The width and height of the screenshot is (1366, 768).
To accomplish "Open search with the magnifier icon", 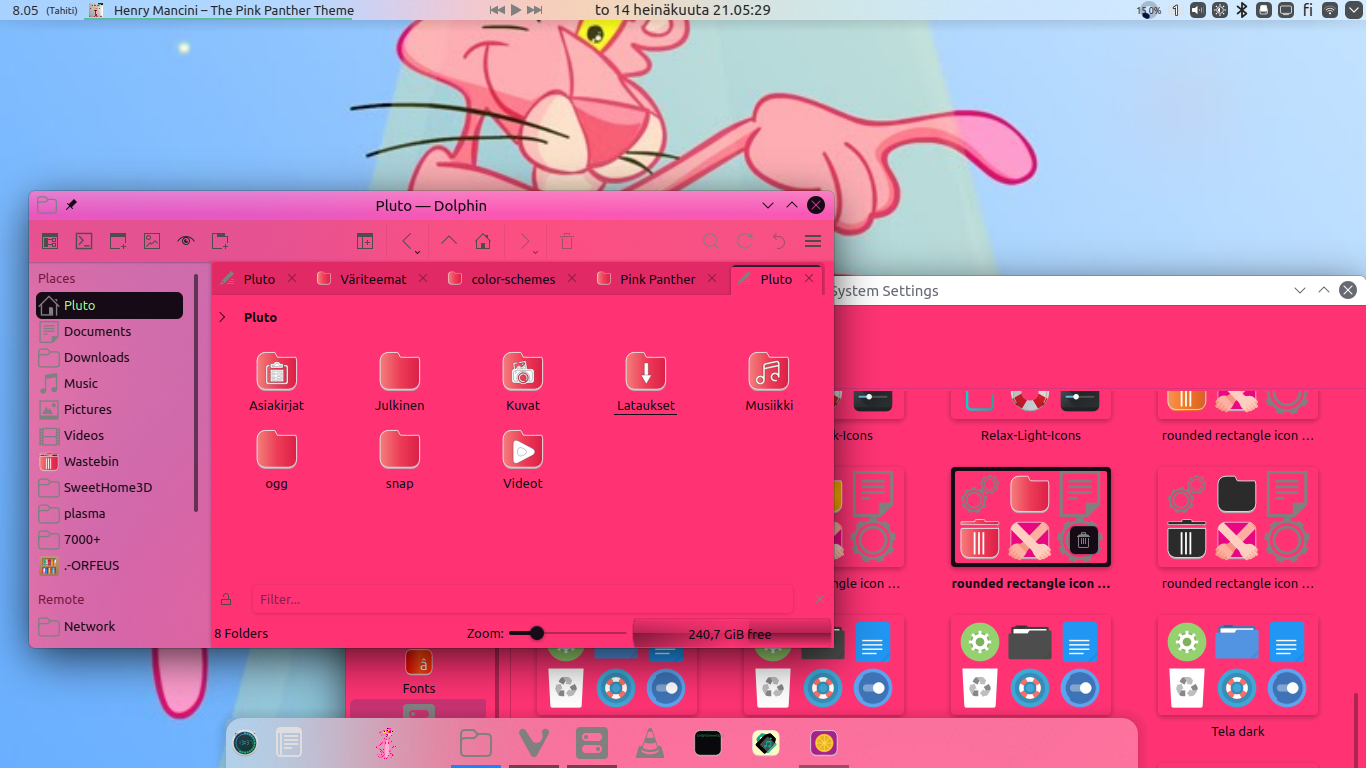I will (x=711, y=241).
